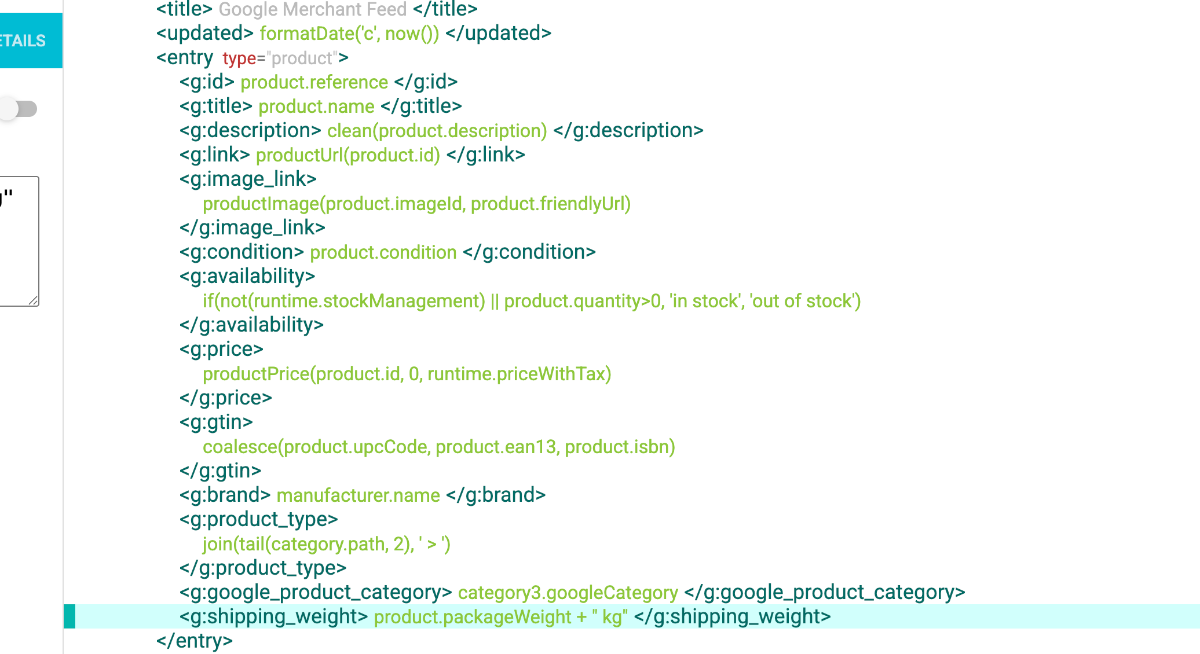Click the teal gutter marker on highlighted line
1200x654 pixels.
pyautogui.click(x=69, y=617)
